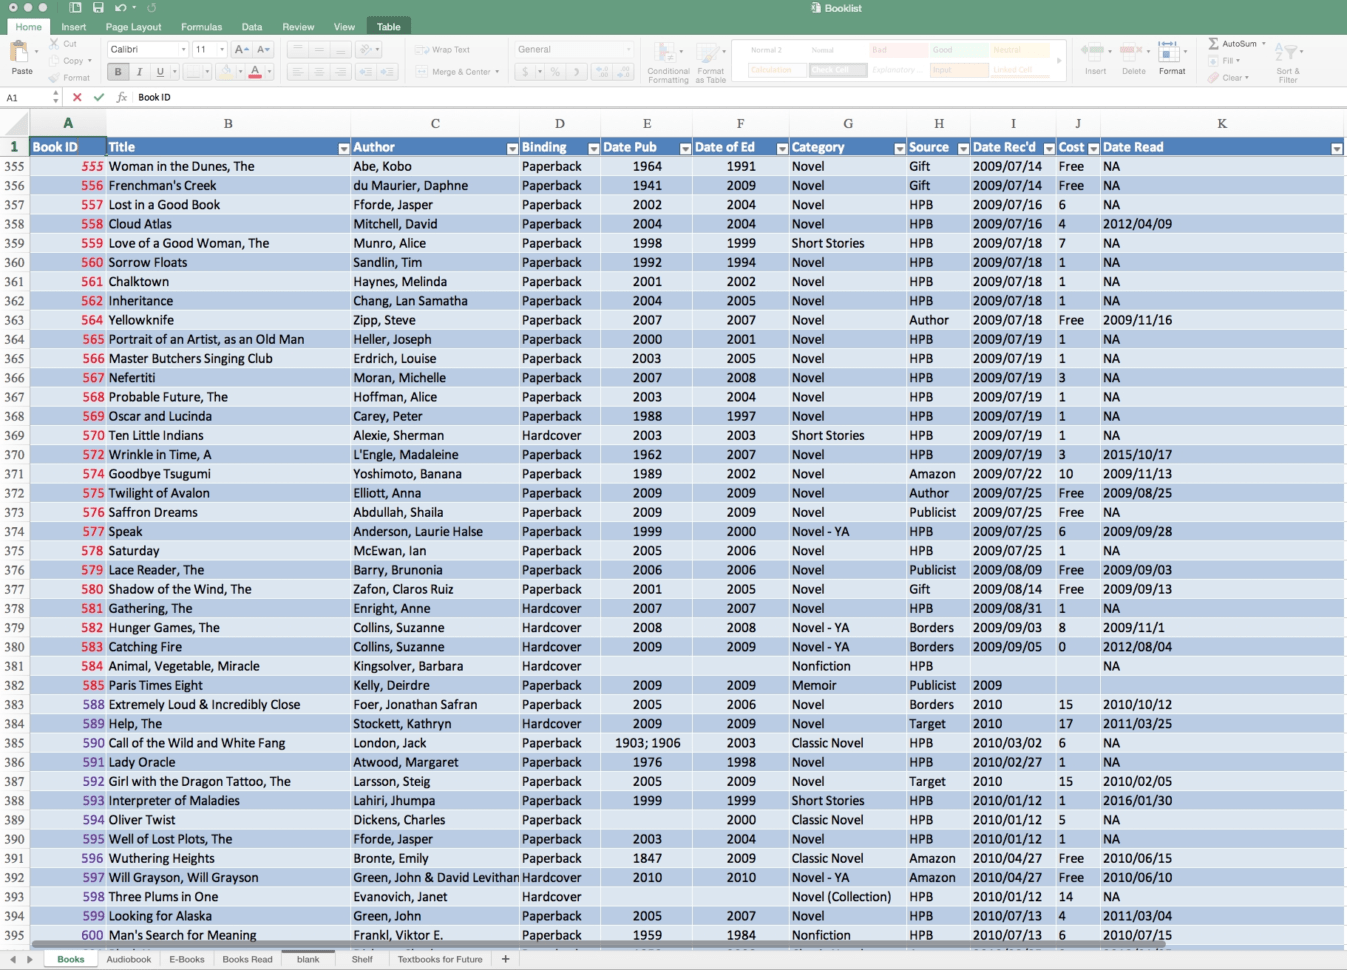Toggle bold formatting

pyautogui.click(x=117, y=71)
